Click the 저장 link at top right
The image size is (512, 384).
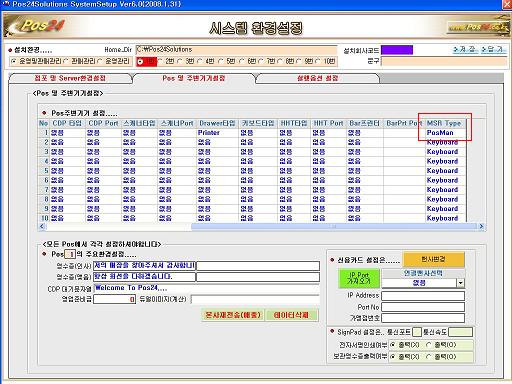465,49
